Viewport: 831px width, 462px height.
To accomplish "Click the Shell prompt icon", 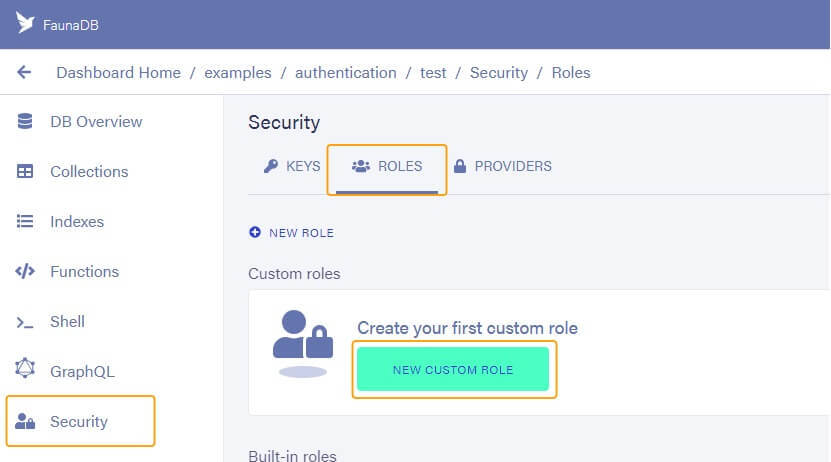I will 26,322.
